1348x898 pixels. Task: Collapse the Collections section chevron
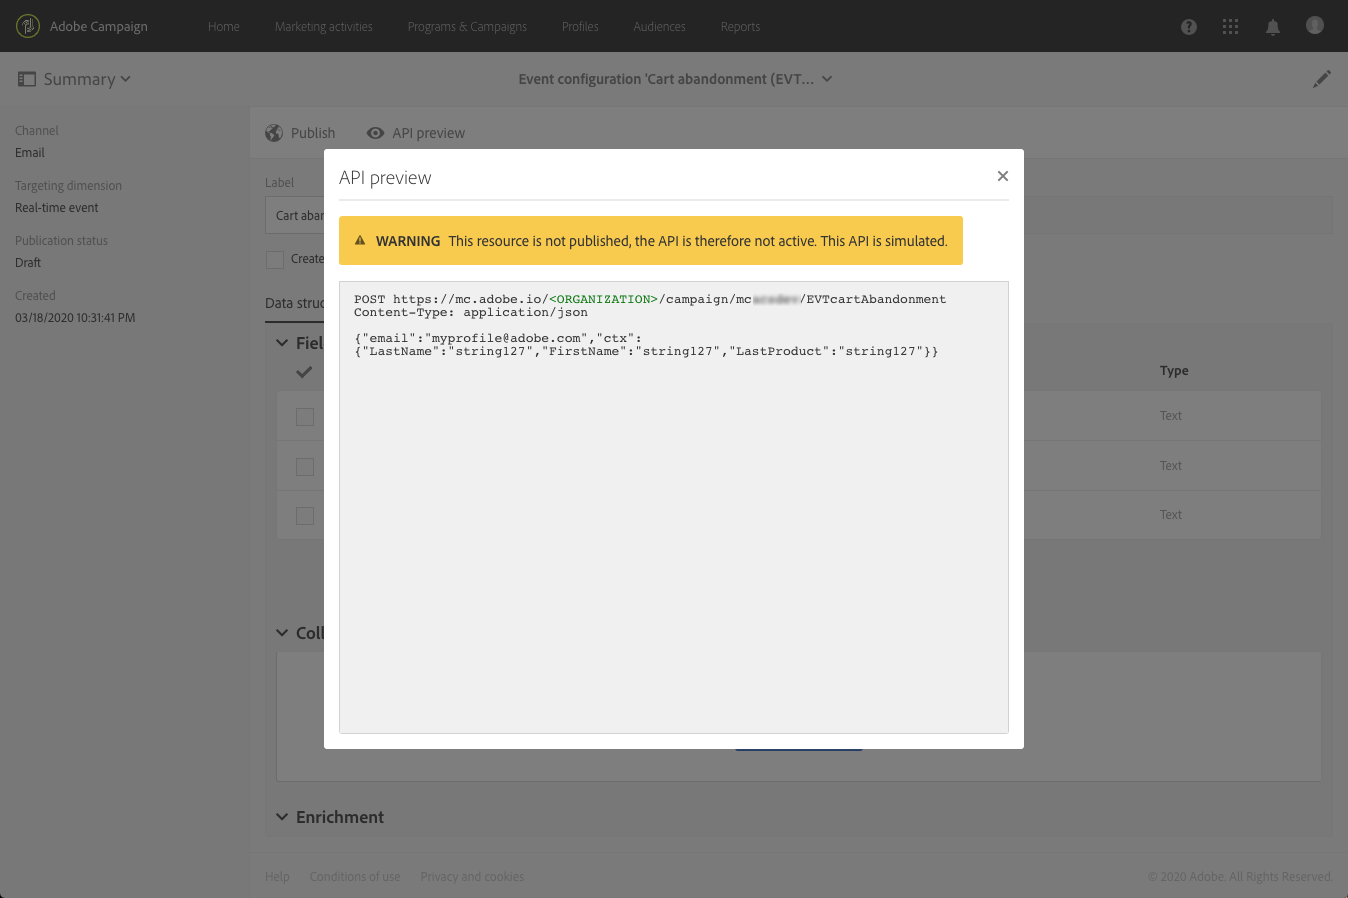pyautogui.click(x=282, y=633)
